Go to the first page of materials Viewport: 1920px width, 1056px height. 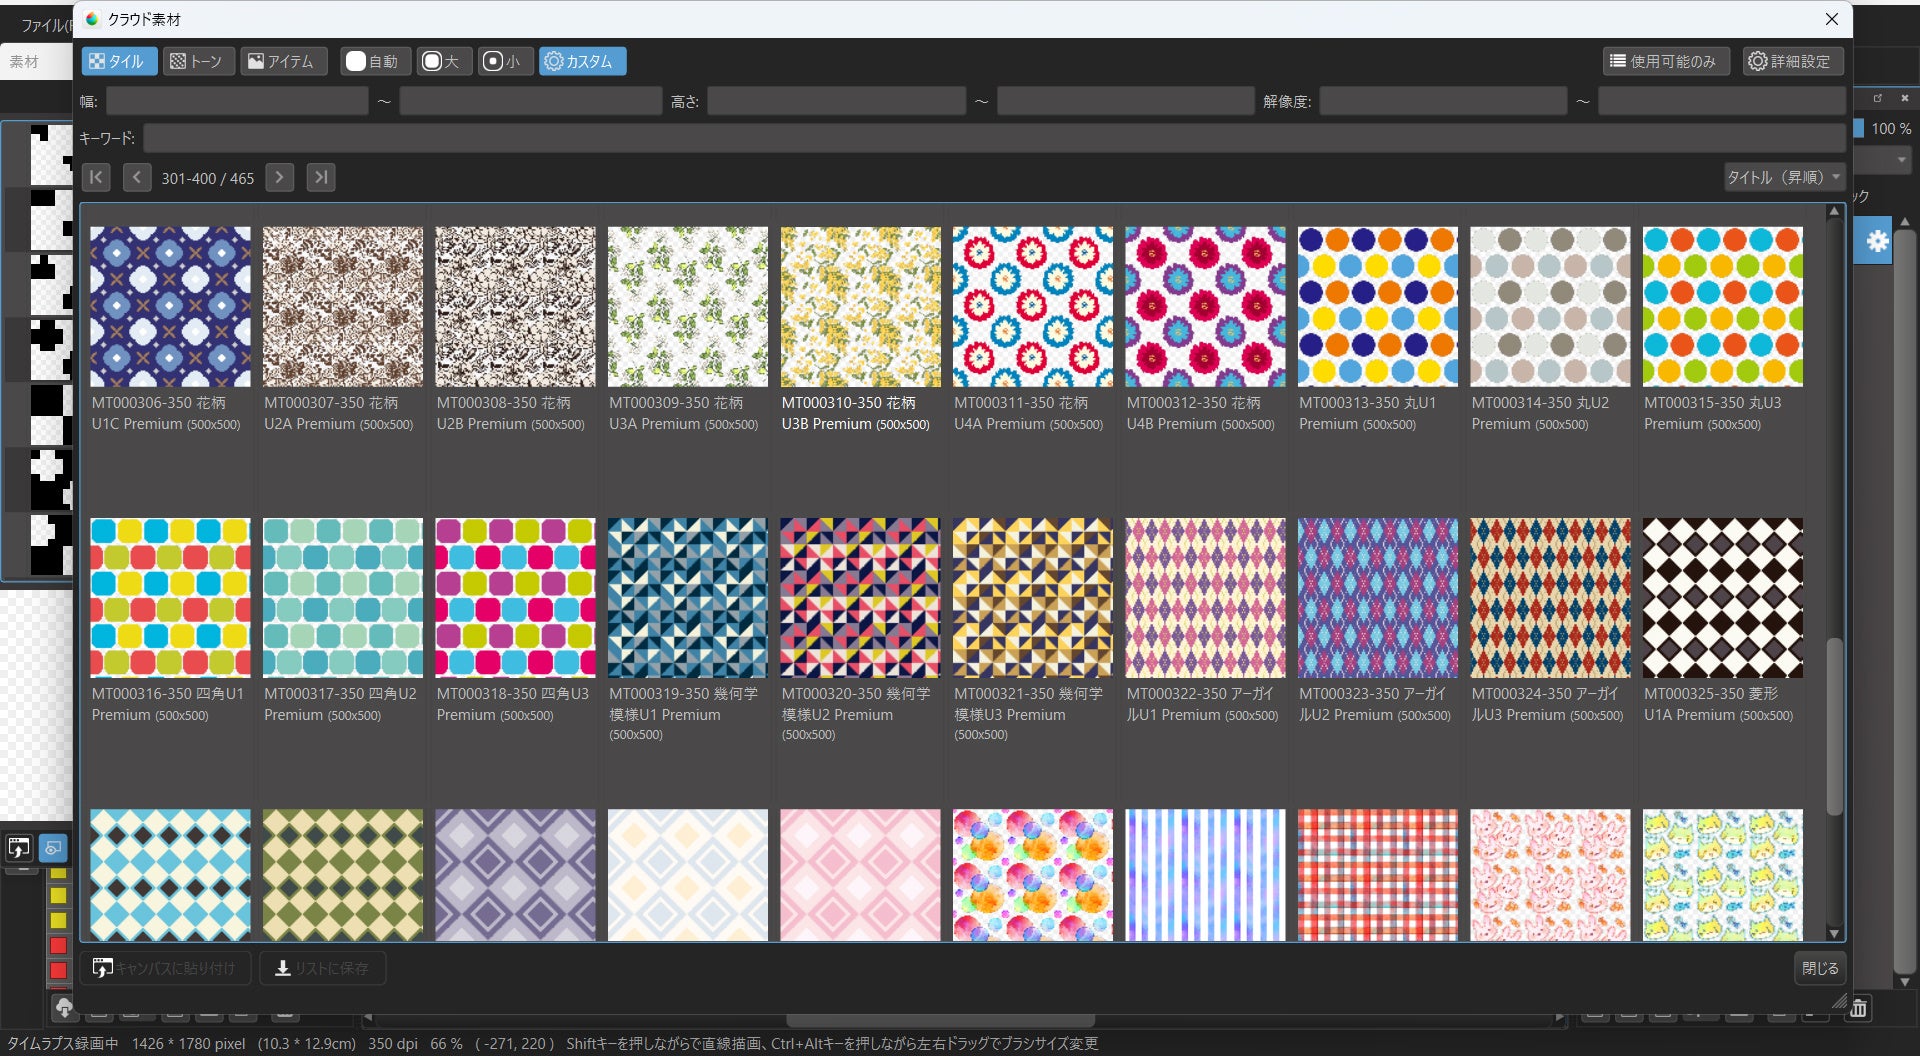(96, 178)
